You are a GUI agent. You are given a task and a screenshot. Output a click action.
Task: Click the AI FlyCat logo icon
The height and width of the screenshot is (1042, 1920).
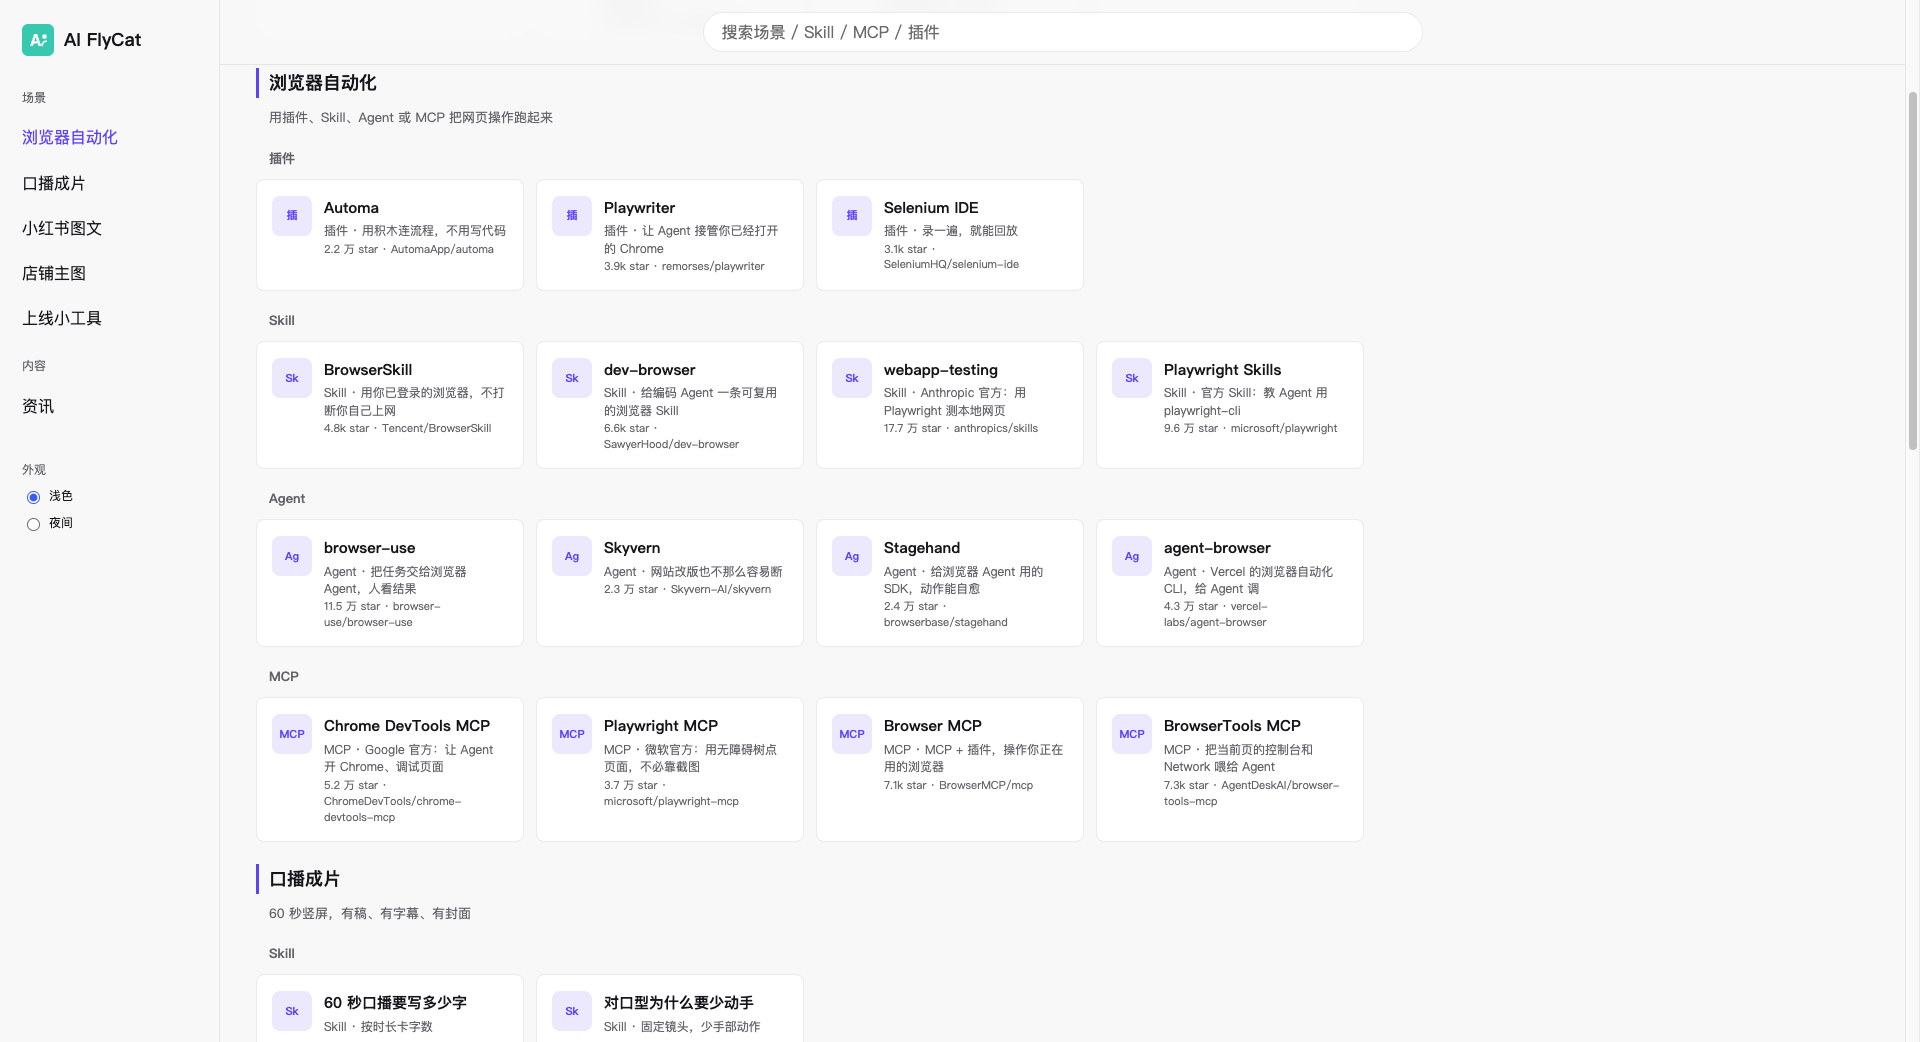coord(38,40)
